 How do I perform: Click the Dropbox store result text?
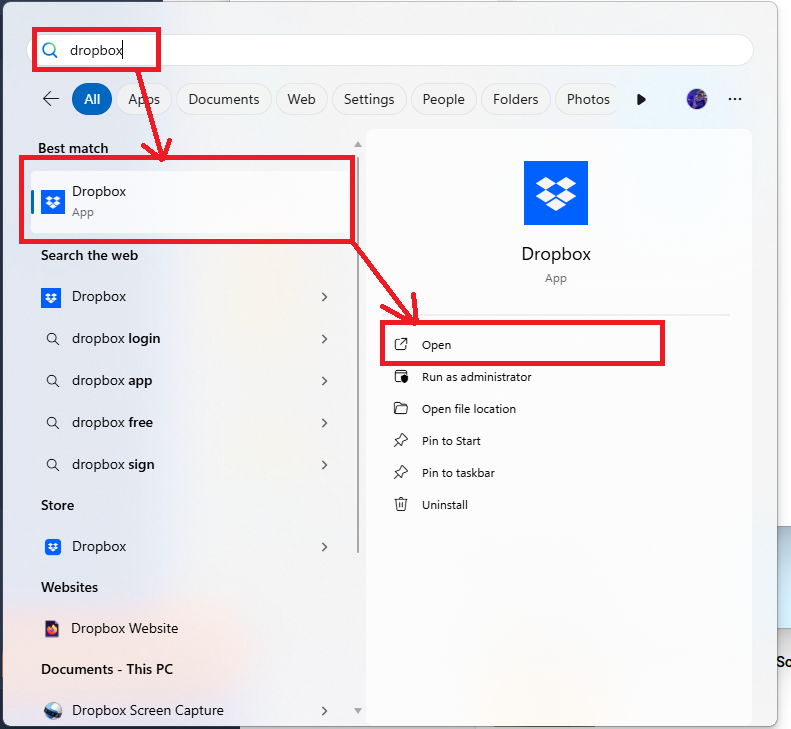pyautogui.click(x=99, y=546)
